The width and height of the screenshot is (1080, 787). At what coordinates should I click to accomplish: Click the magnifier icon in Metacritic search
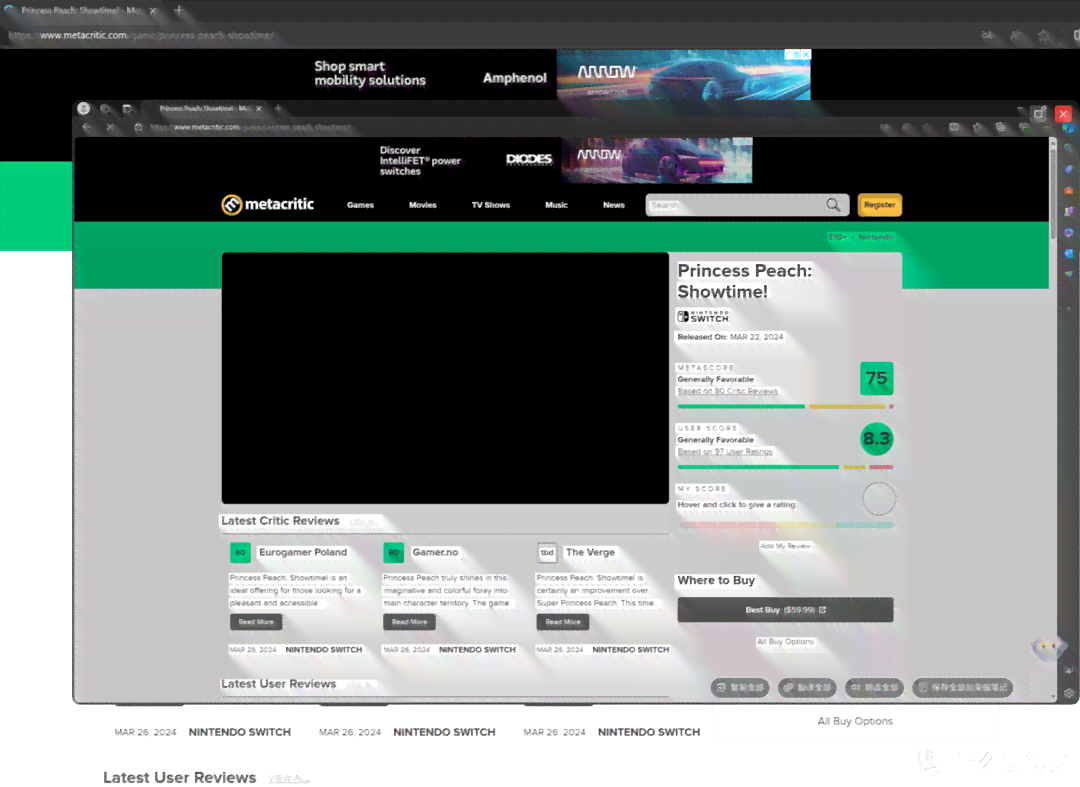click(x=833, y=204)
